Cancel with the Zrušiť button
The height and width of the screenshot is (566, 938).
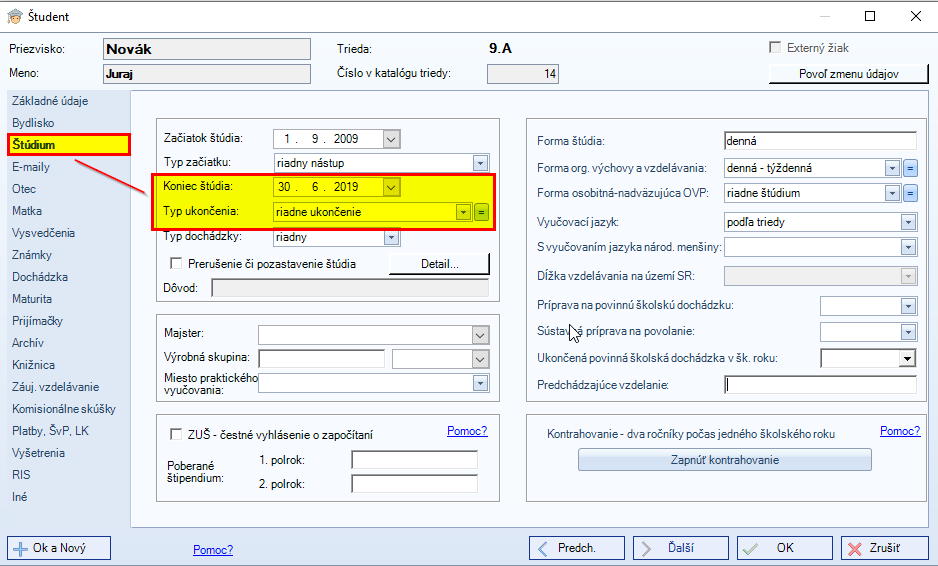(885, 548)
